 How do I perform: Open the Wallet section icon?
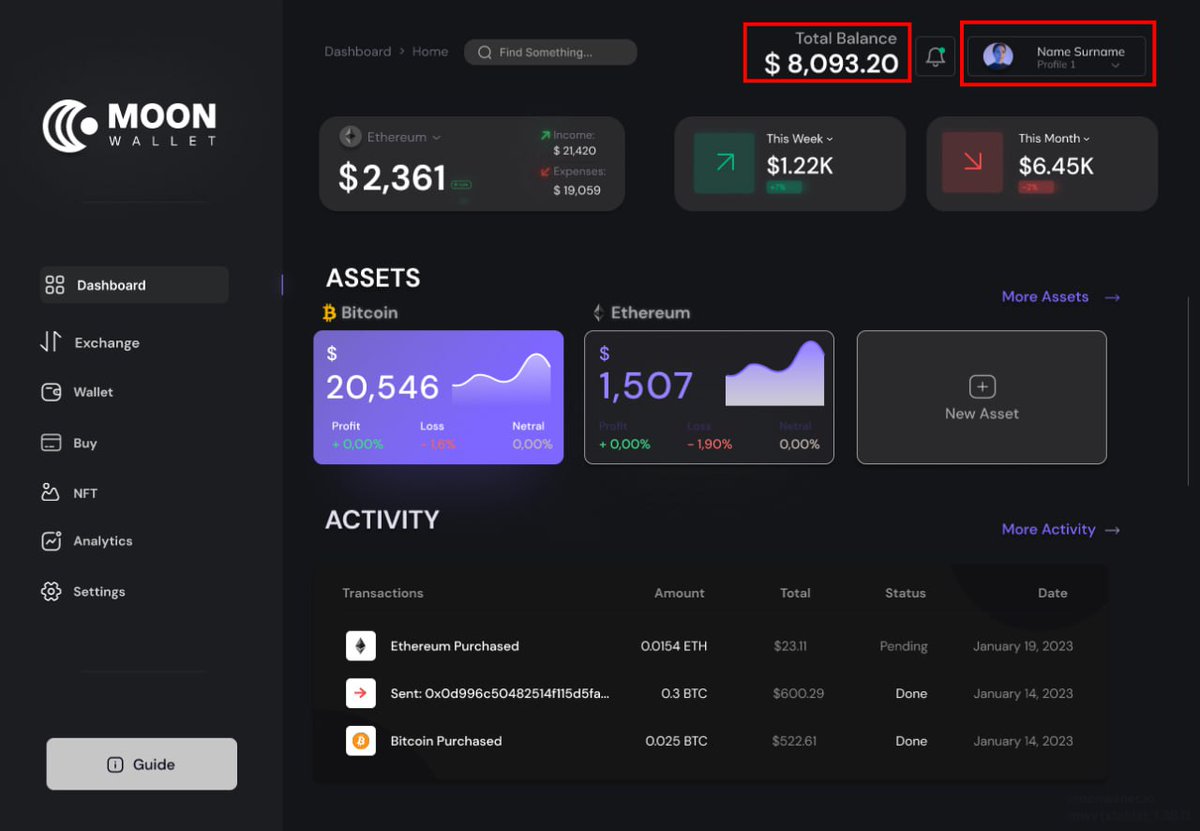[52, 392]
